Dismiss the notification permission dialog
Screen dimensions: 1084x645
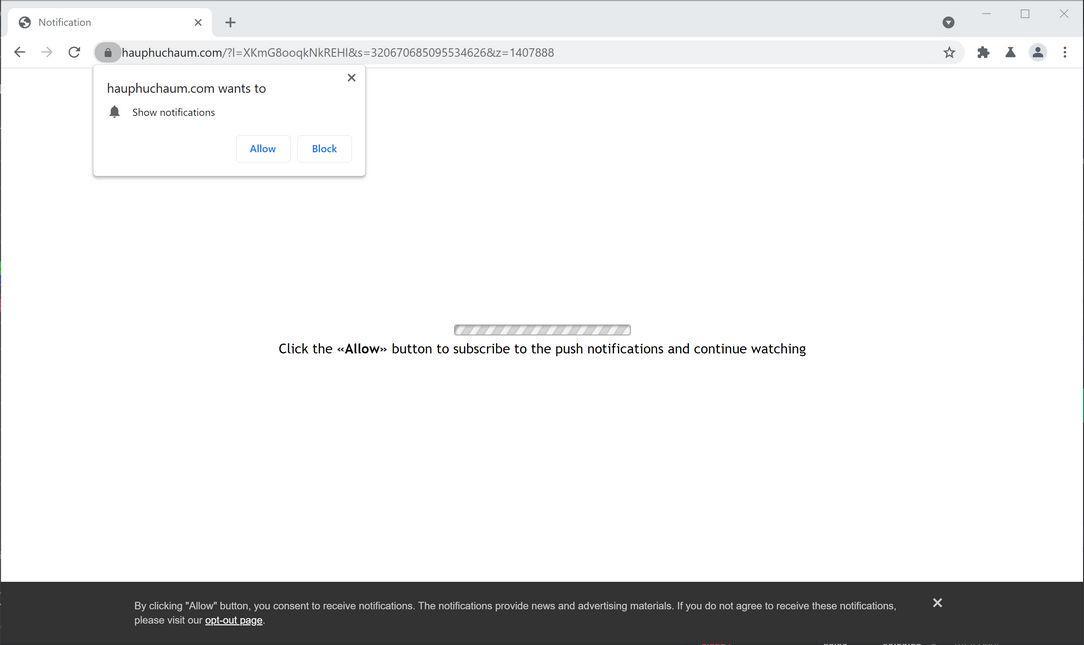tap(351, 77)
